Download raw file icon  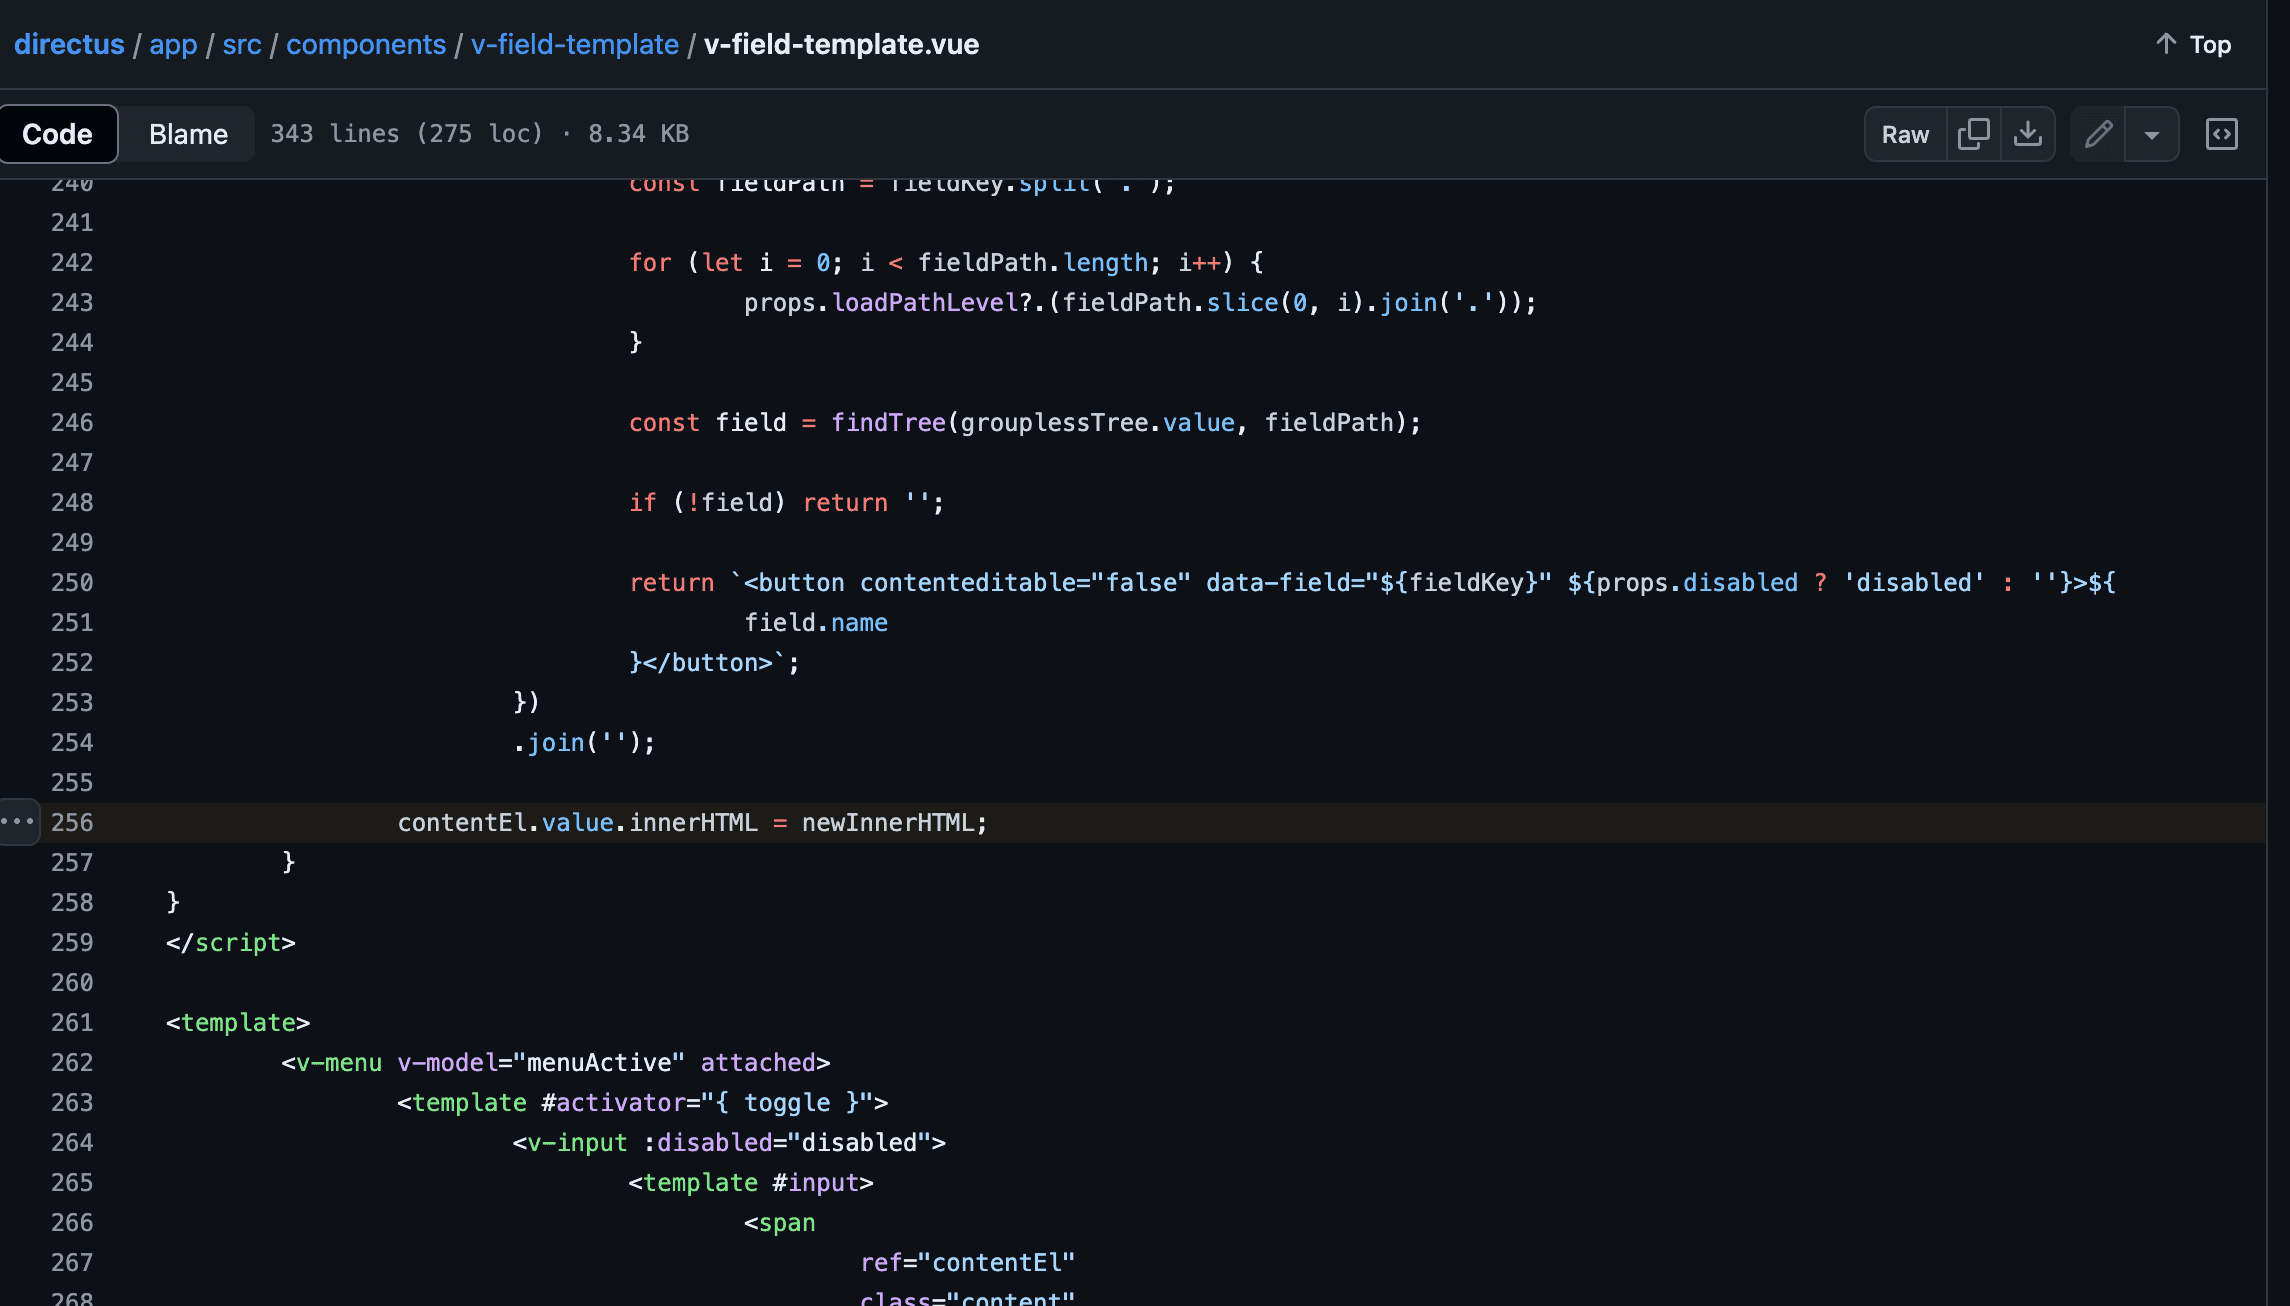2027,134
